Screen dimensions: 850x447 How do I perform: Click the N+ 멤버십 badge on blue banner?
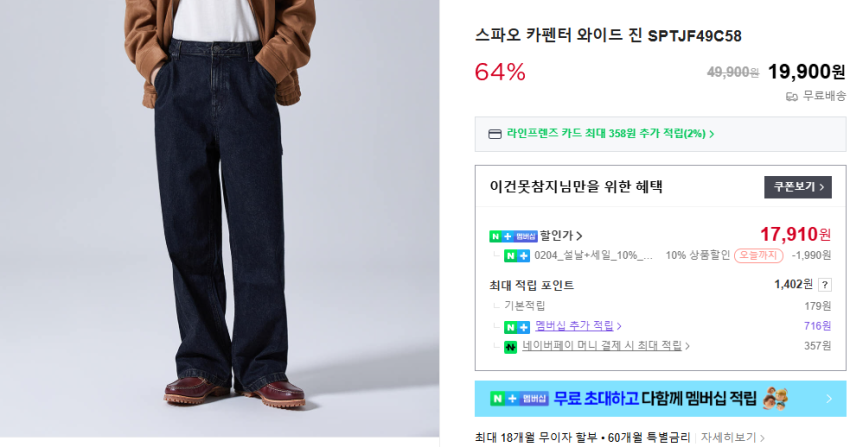pyautogui.click(x=519, y=399)
